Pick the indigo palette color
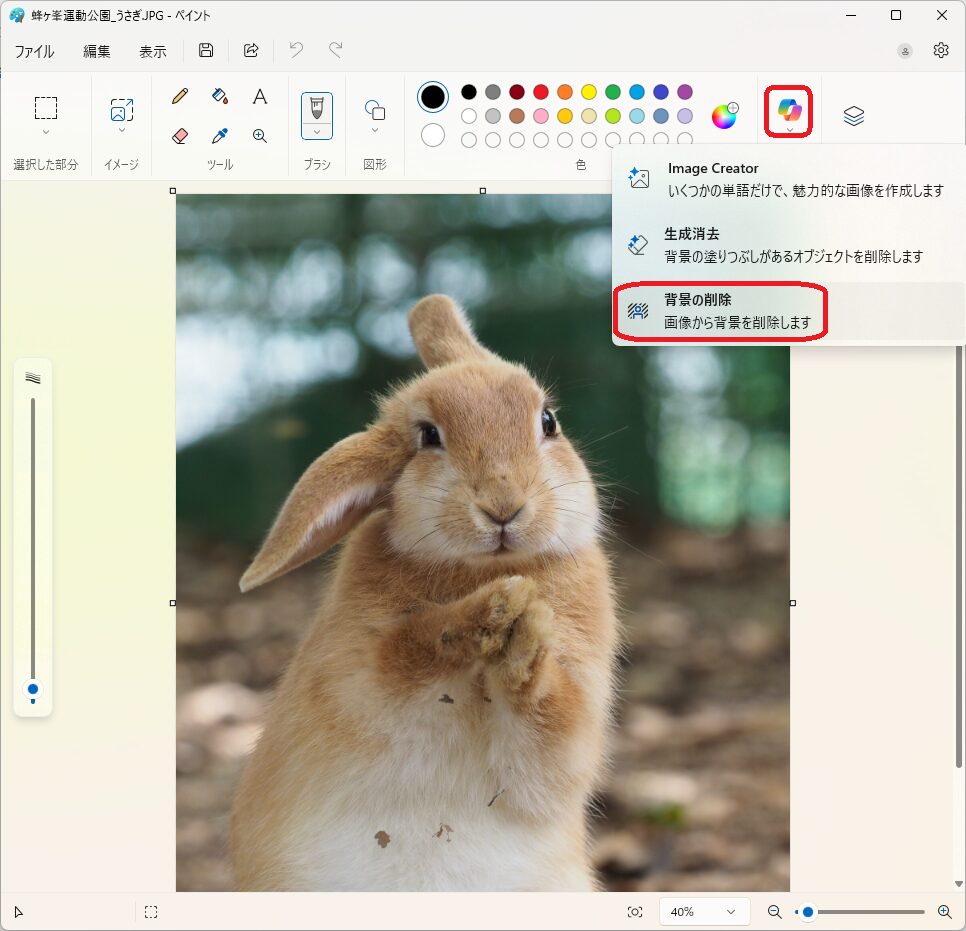This screenshot has height=931, width=966. (x=661, y=92)
